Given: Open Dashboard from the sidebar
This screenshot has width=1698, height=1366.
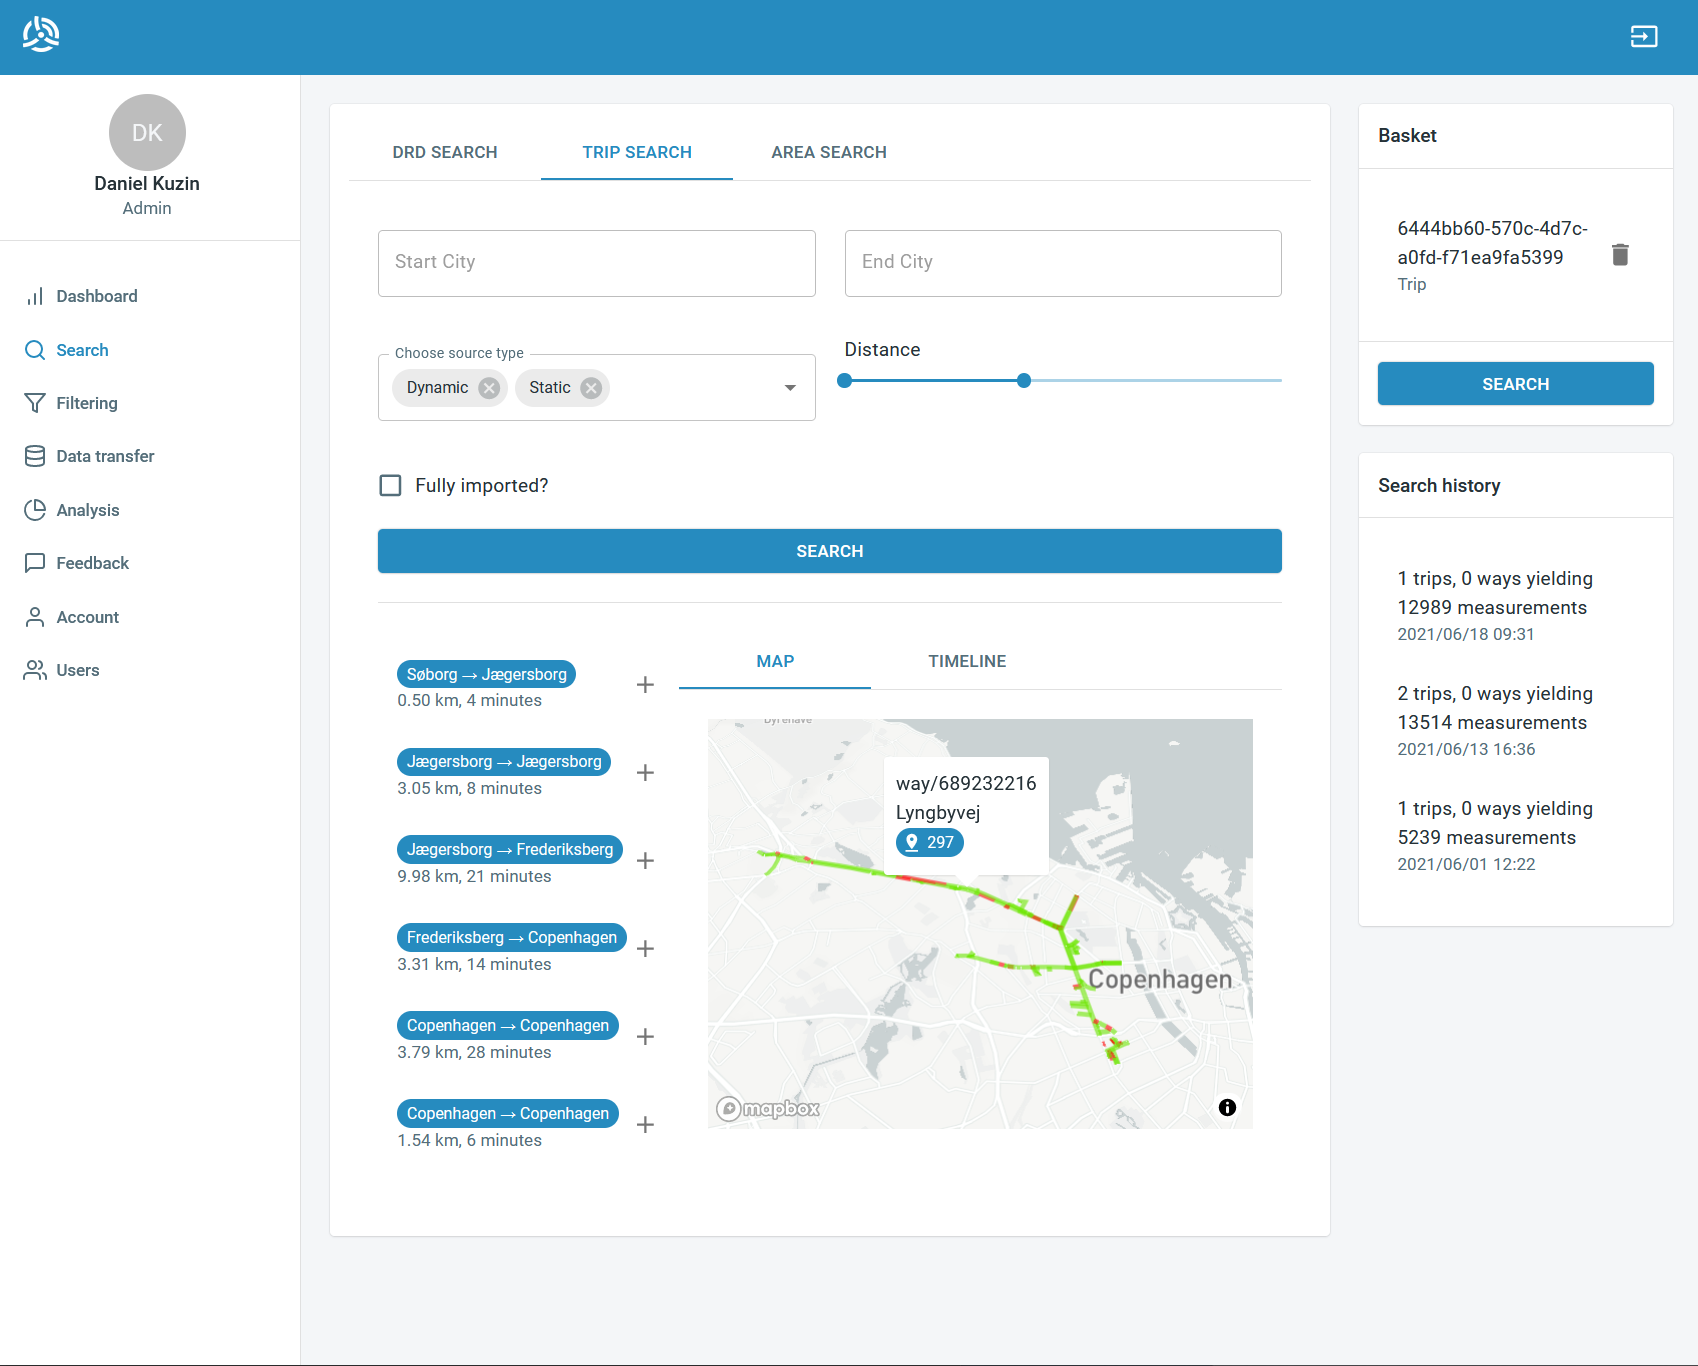Looking at the screenshot, I should 97,296.
